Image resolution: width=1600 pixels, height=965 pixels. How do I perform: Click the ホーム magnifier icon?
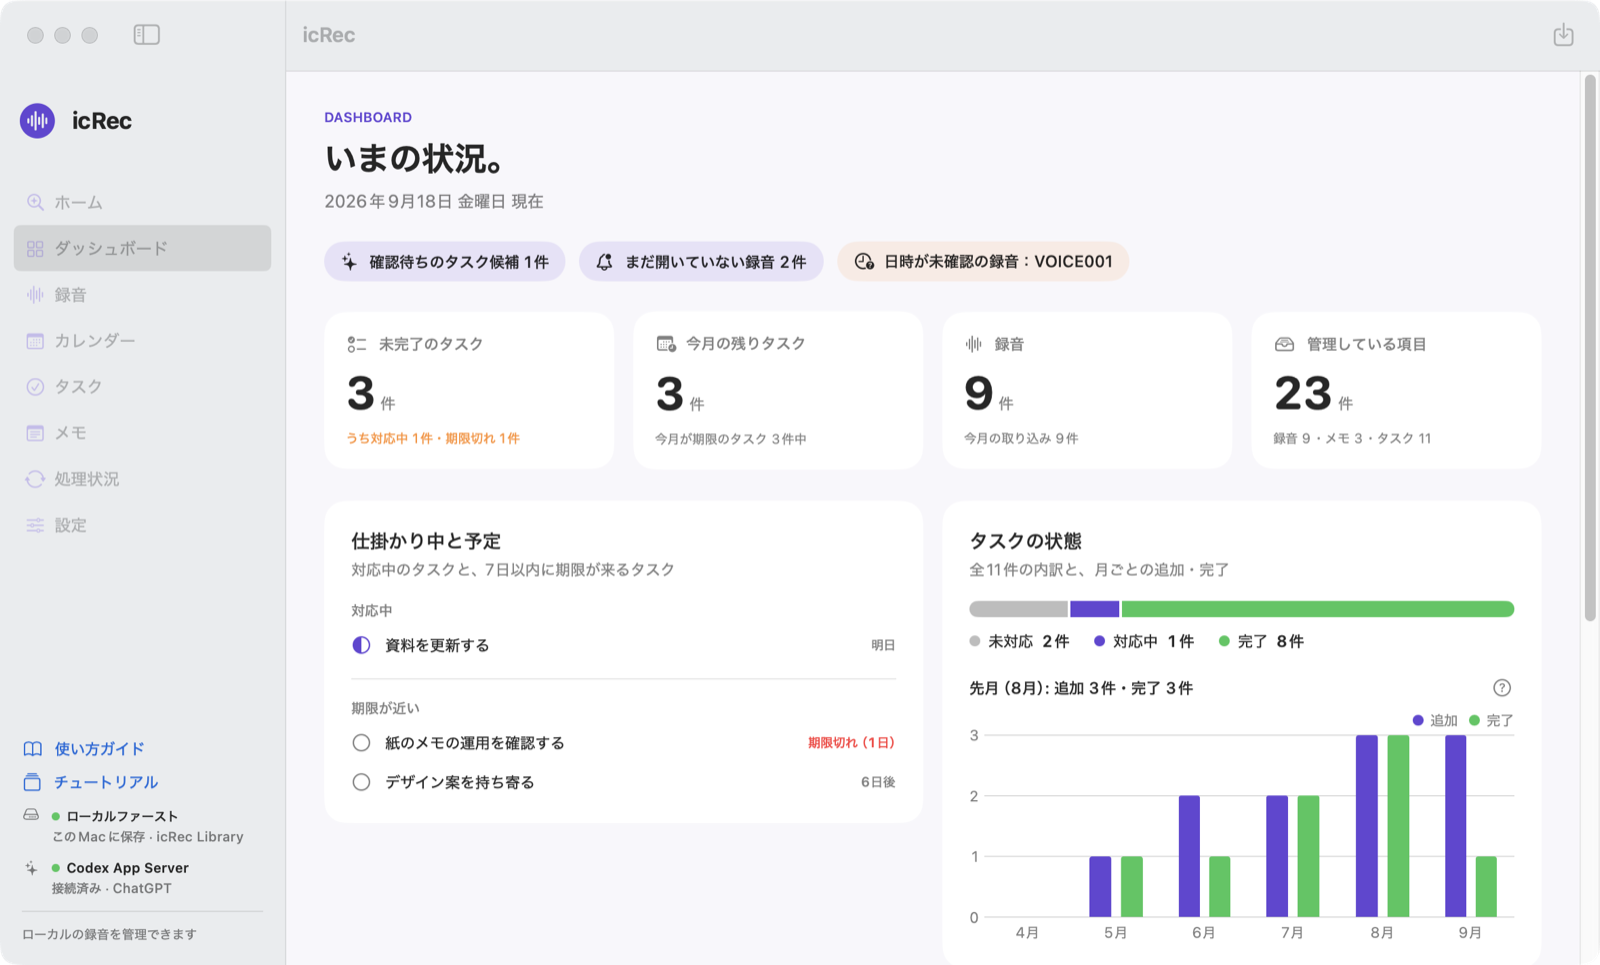click(35, 202)
